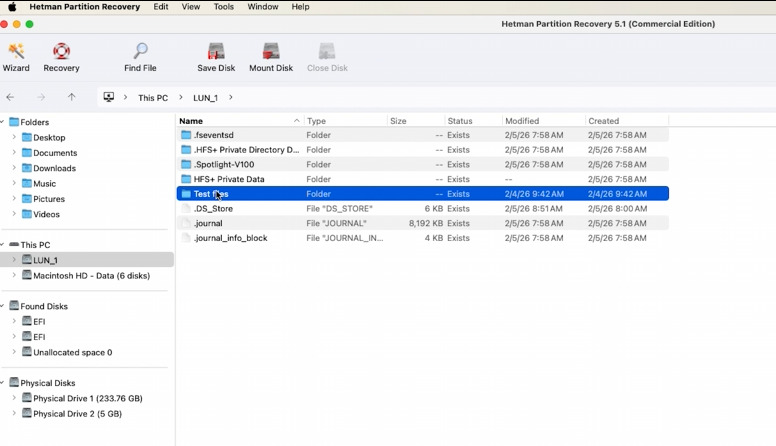Click the Recovery lifebuoy icon
This screenshot has height=446, width=776.
point(61,51)
